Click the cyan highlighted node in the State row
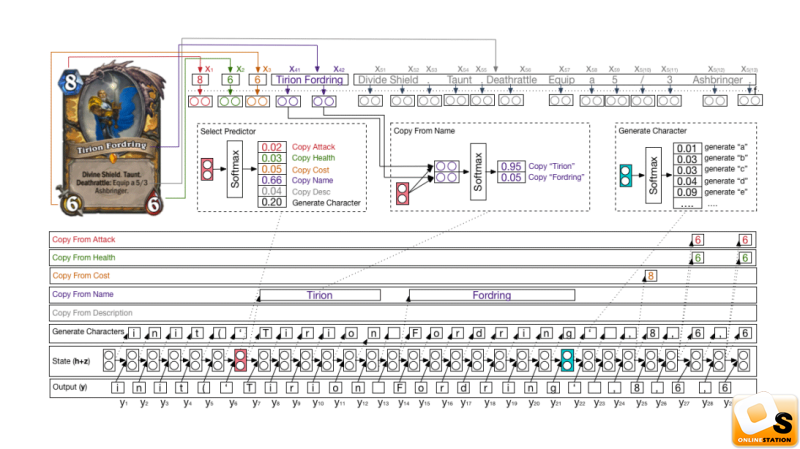 (x=567, y=360)
